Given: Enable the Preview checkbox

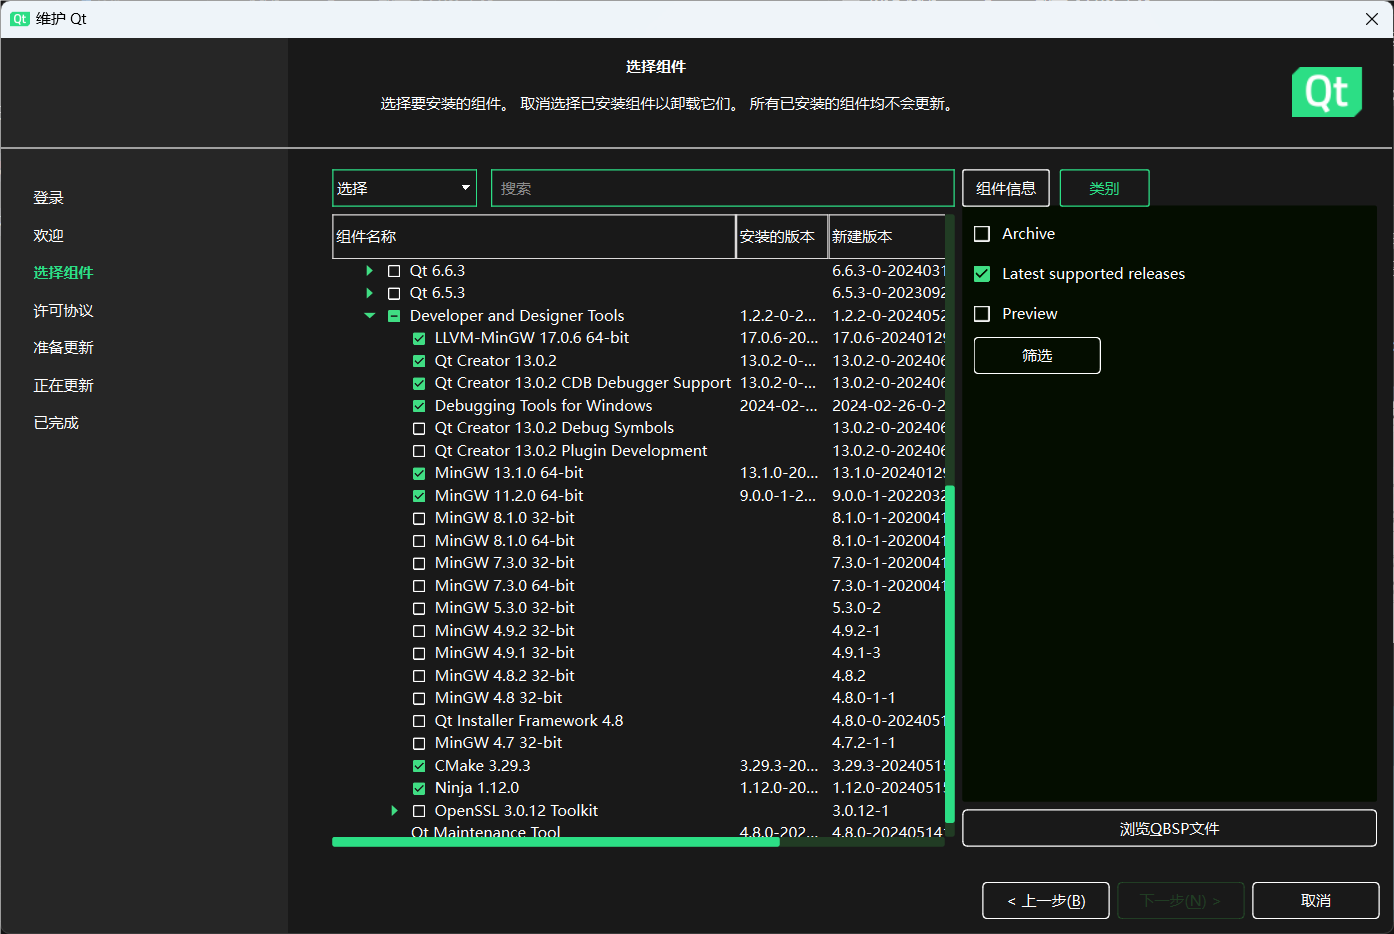Looking at the screenshot, I should tap(981, 313).
